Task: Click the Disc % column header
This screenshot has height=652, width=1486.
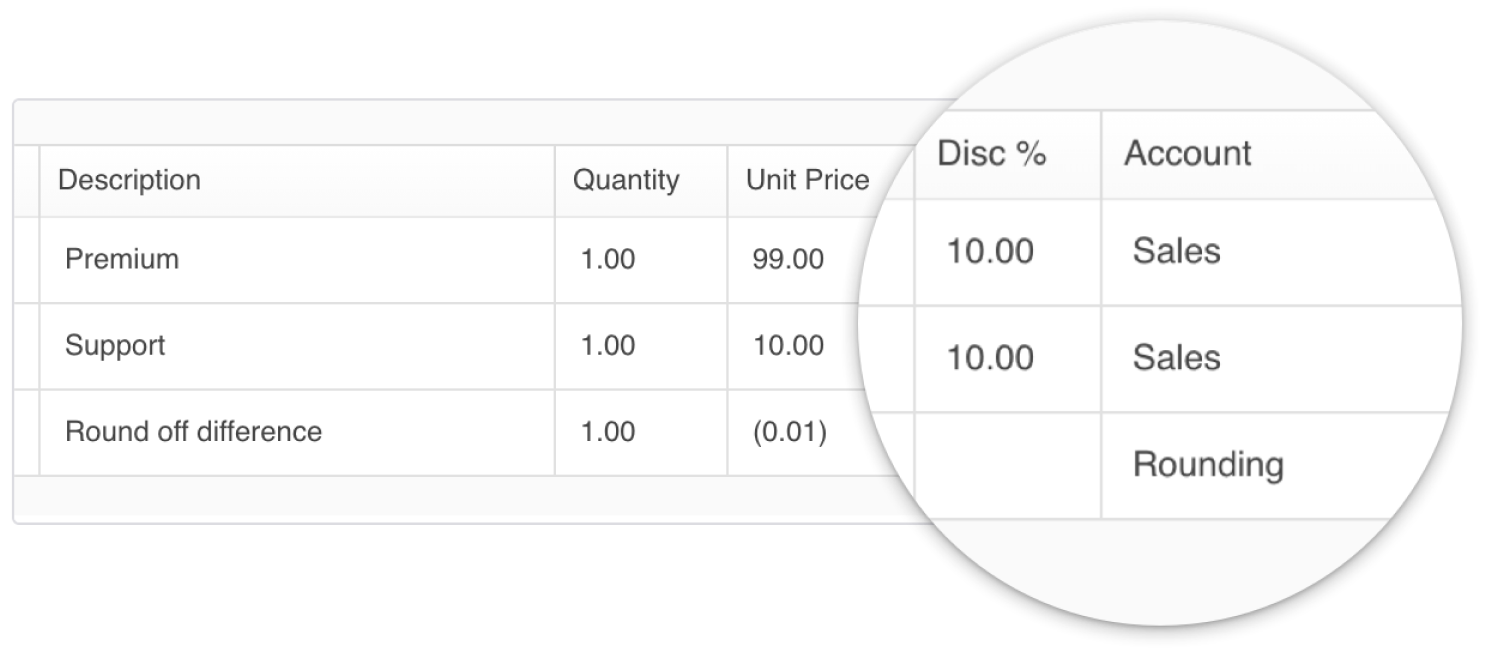Action: coord(991,152)
